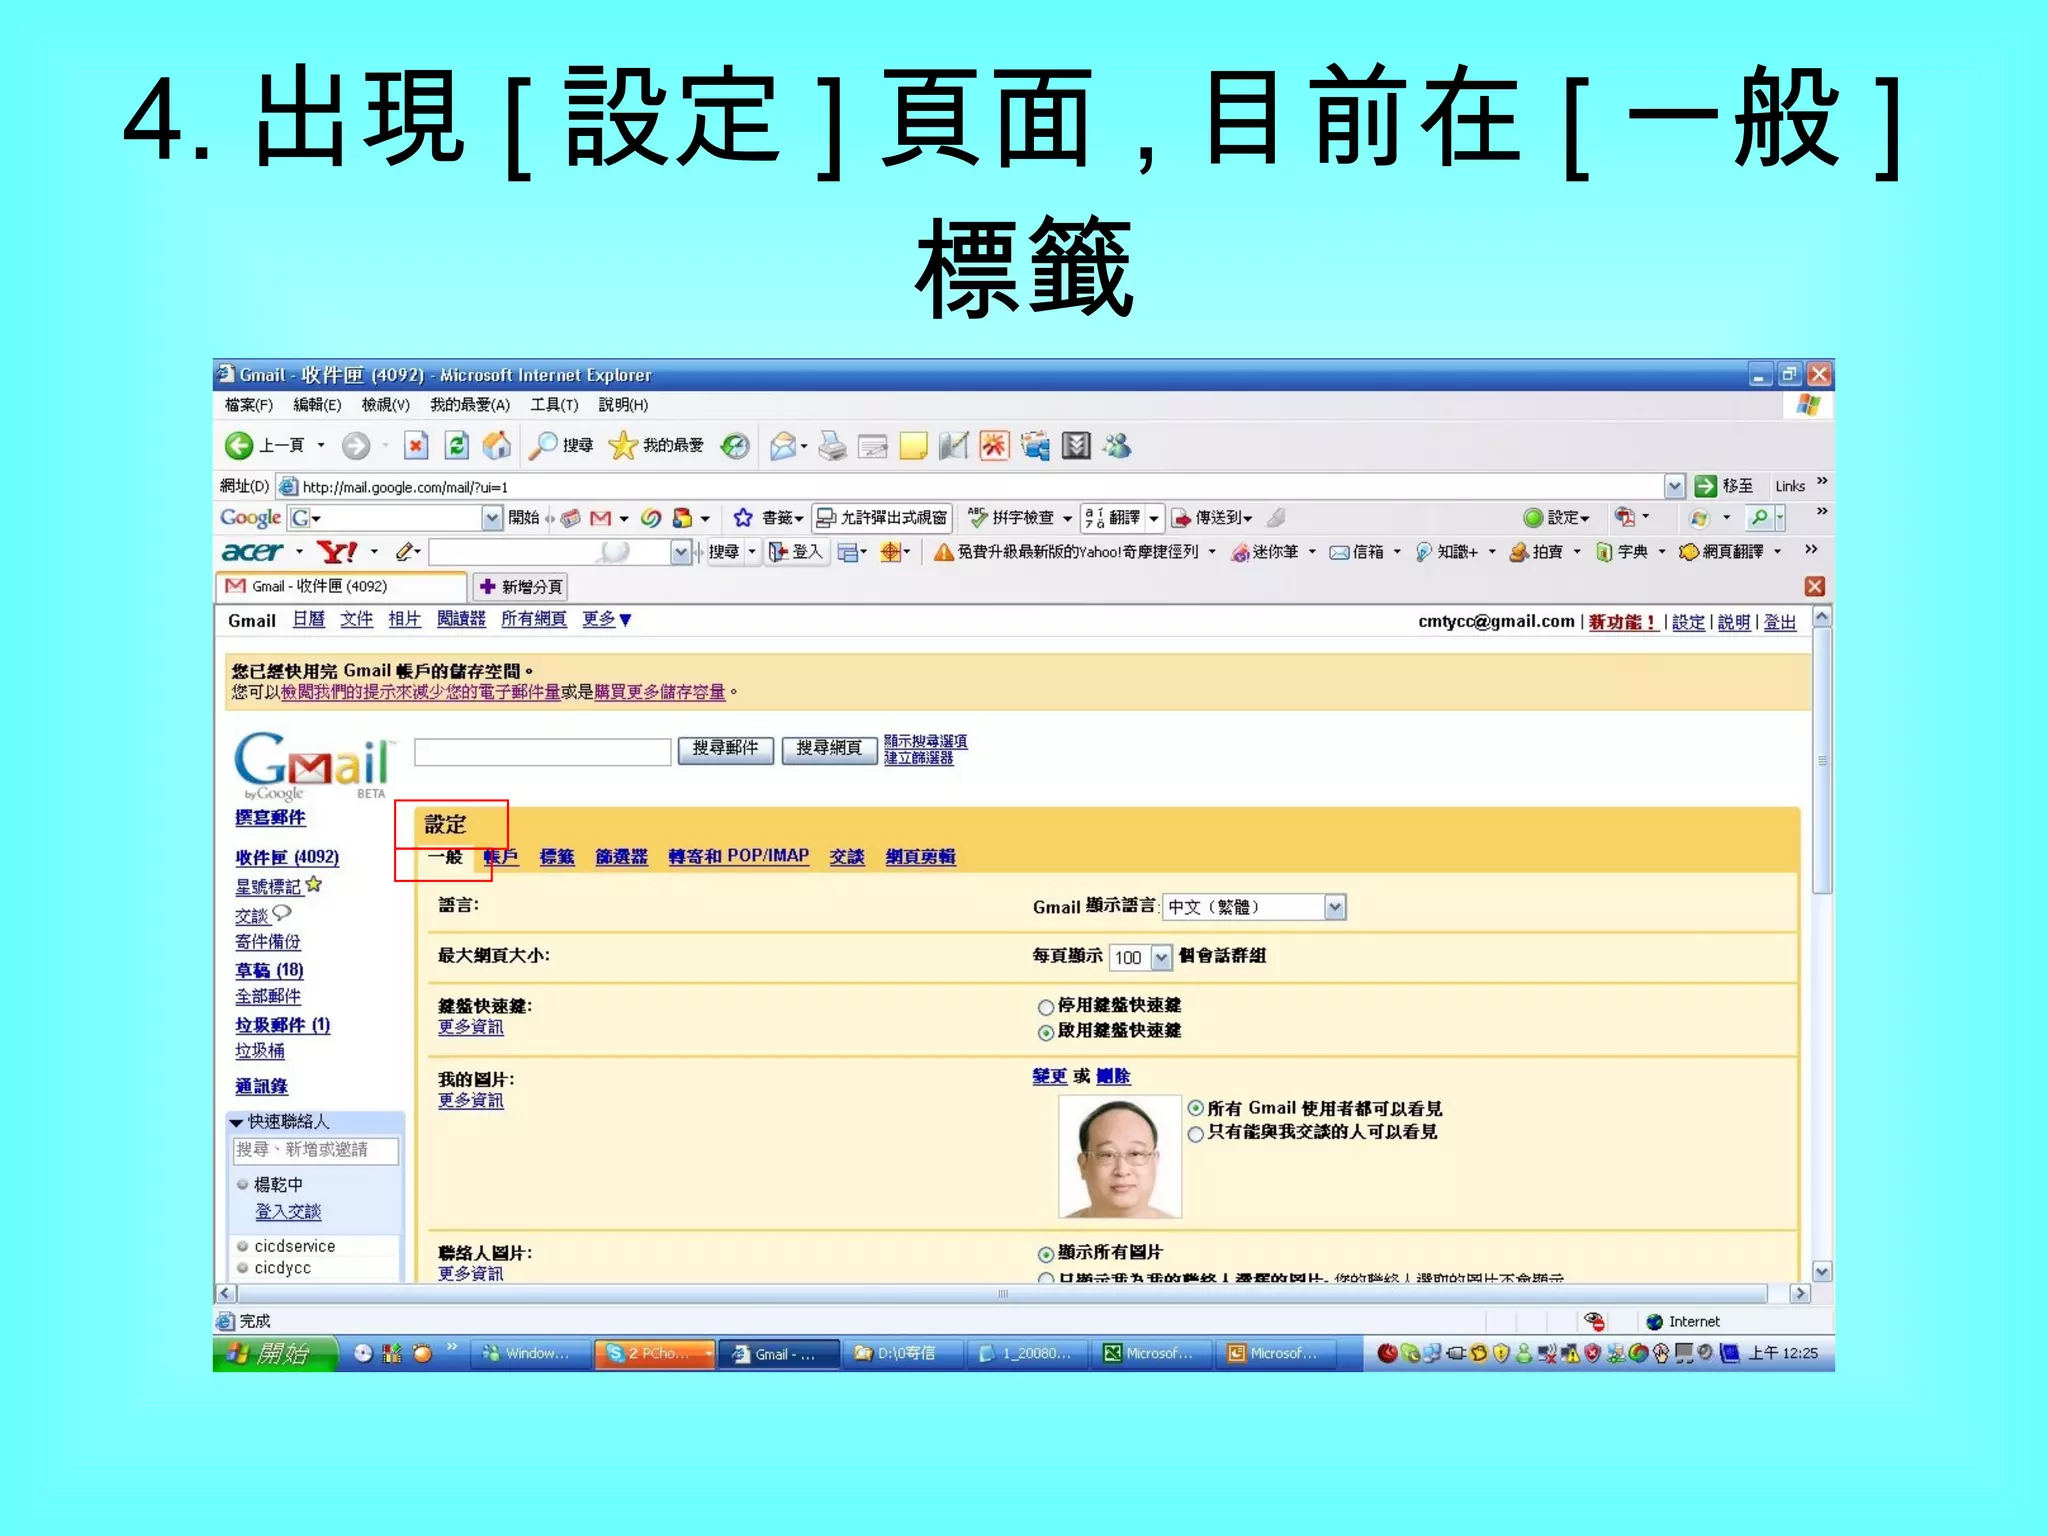Select 顯示所有圖片 radio option
Image resolution: width=2048 pixels, height=1536 pixels.
1046,1254
